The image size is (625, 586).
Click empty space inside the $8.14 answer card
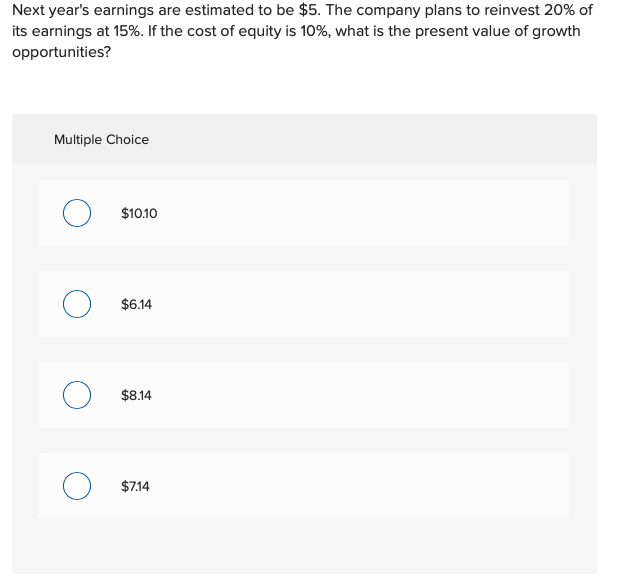point(359,395)
